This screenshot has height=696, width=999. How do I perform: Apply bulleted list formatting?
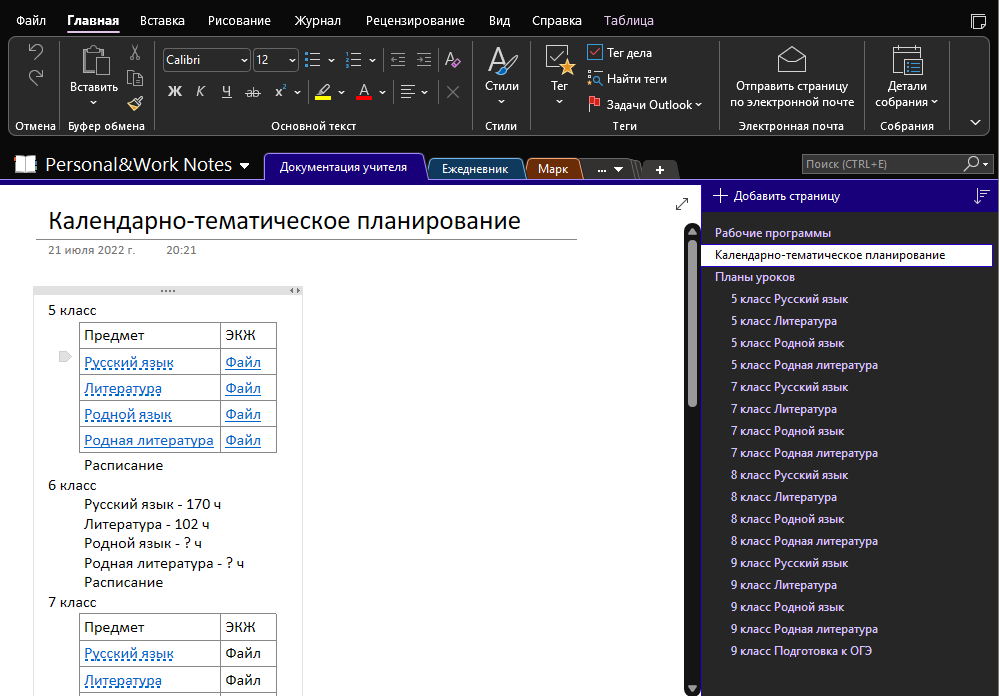point(312,60)
